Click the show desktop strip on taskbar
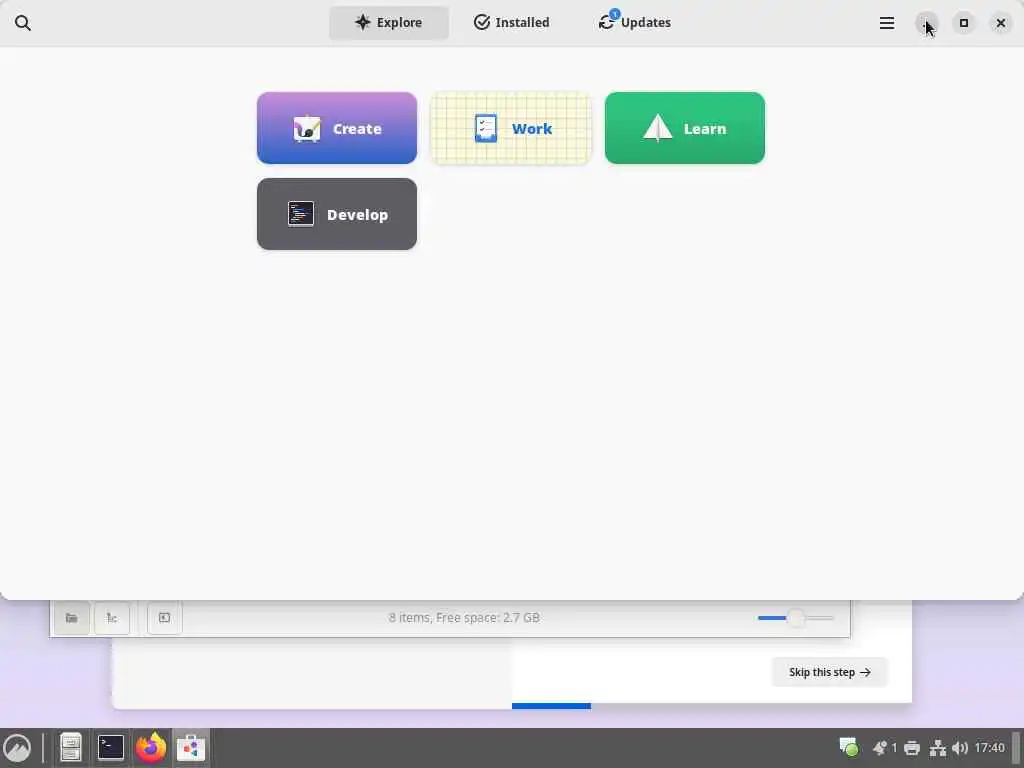This screenshot has width=1024, height=768. pos(1016,748)
